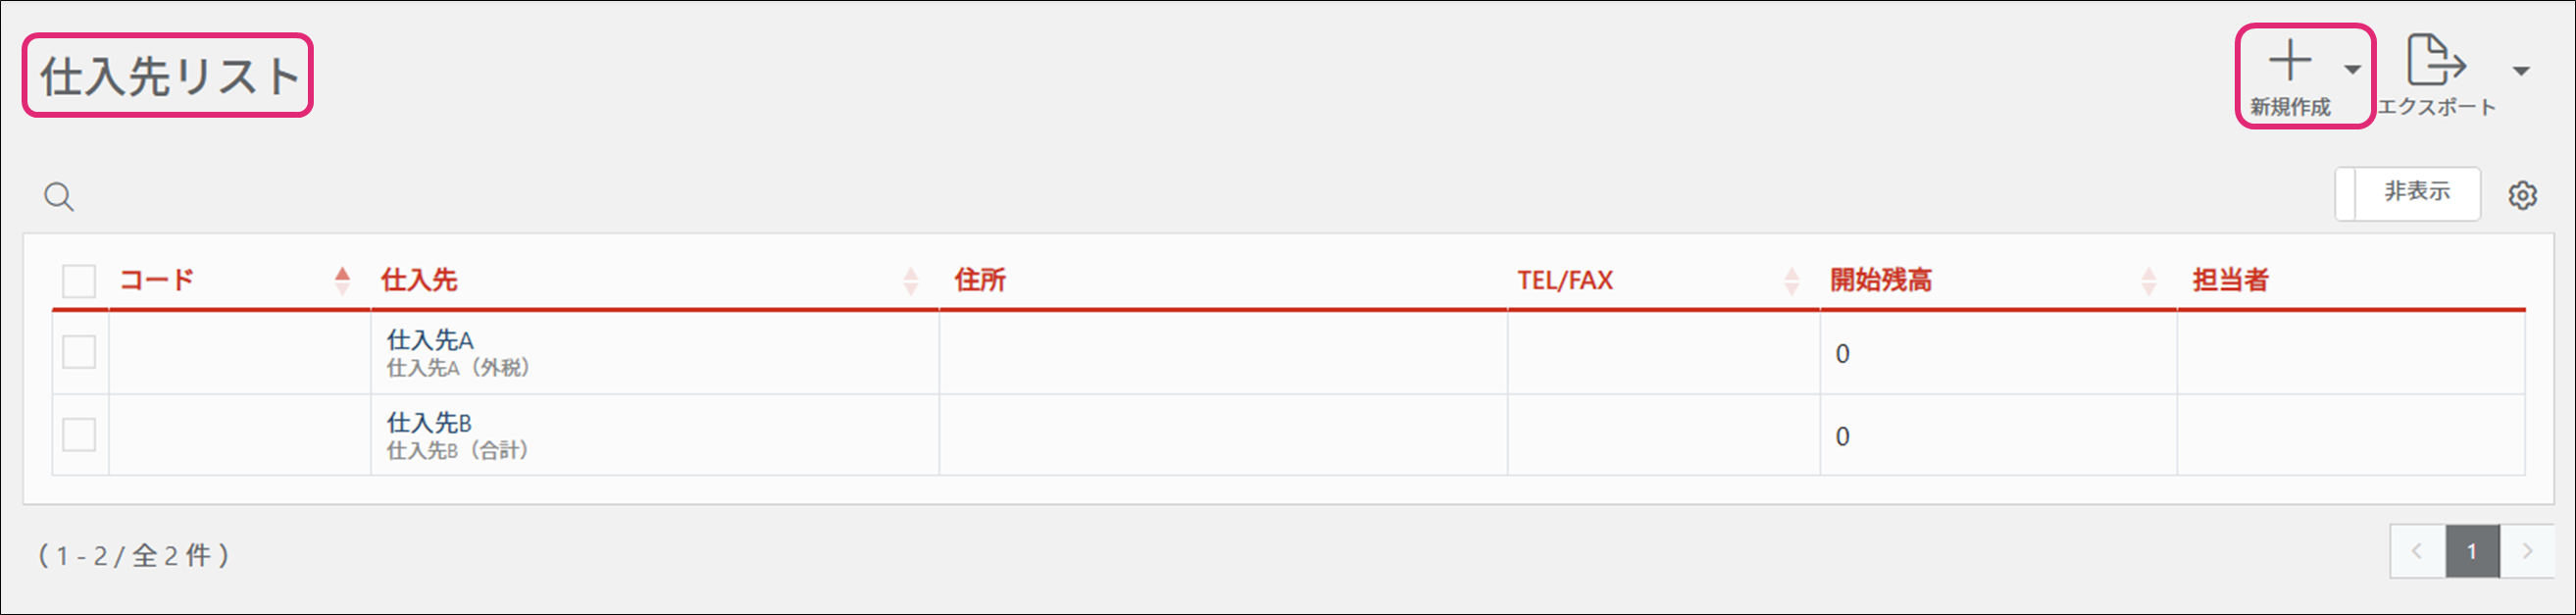Click the plus icon for 新規作成
2576x615 pixels.
(2289, 62)
